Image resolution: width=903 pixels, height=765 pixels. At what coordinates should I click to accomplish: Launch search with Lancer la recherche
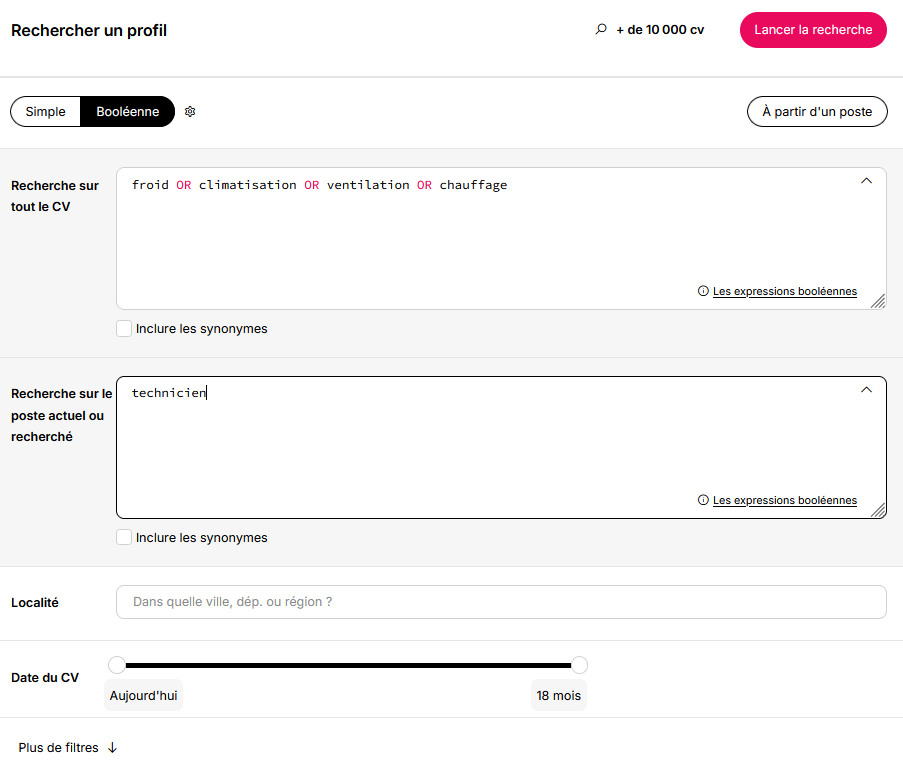click(x=813, y=30)
